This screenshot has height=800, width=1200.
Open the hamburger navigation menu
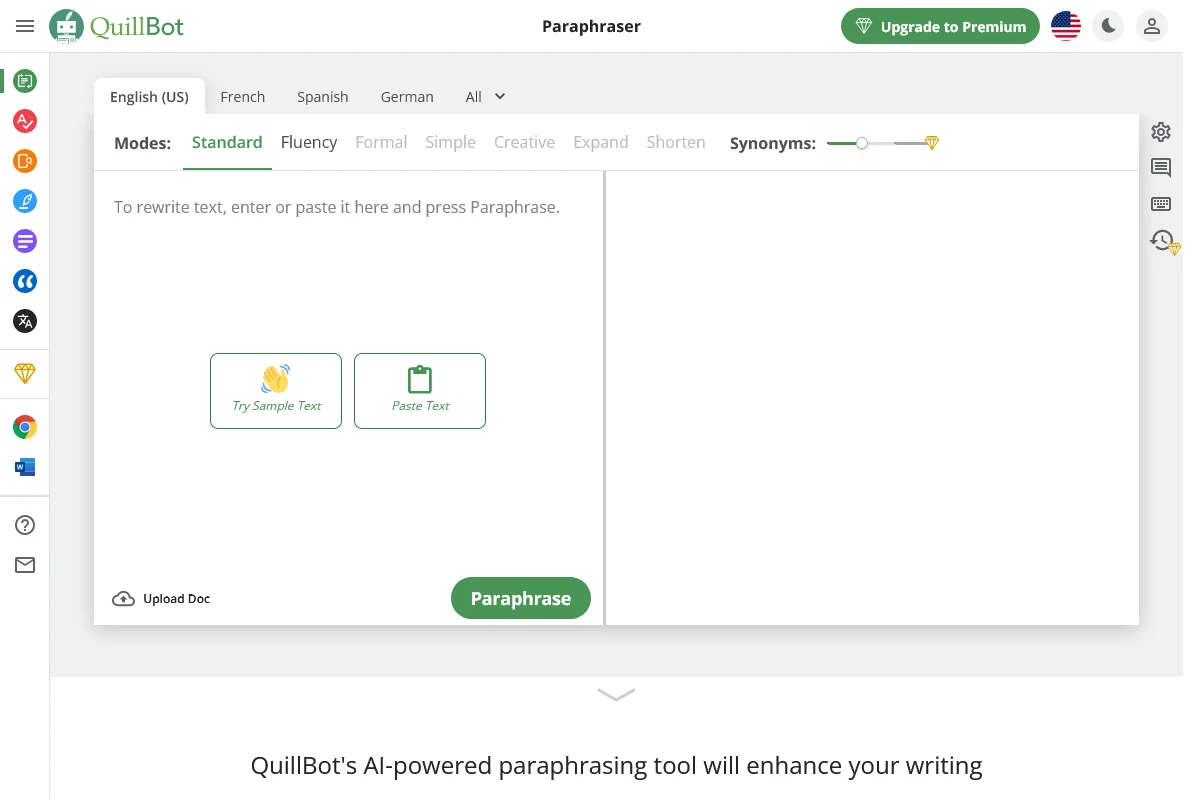click(25, 26)
